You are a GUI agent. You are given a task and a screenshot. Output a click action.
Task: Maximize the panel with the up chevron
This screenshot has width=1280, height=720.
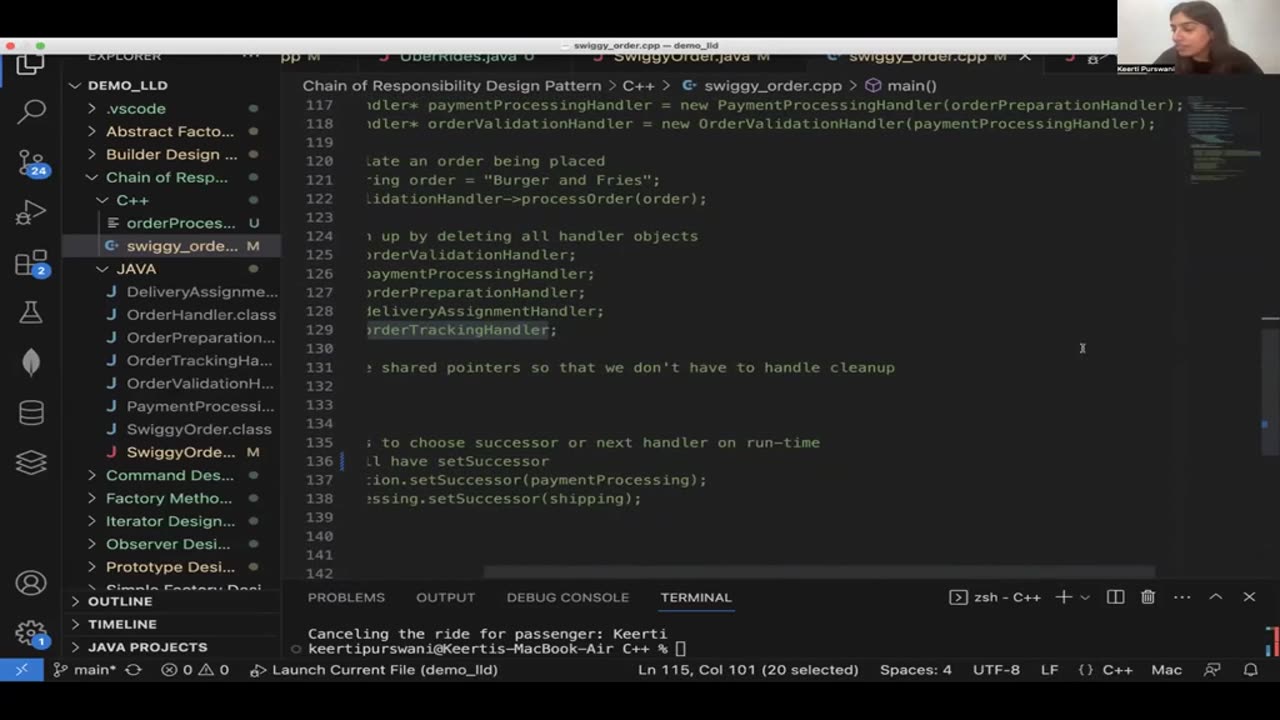tap(1216, 597)
